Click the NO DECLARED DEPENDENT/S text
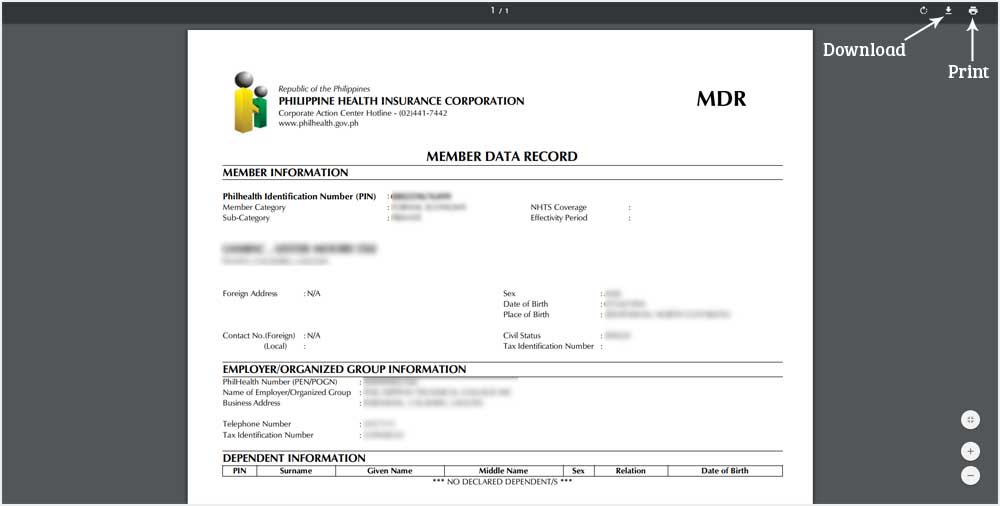Viewport: 1000px width, 506px height. pos(502,482)
